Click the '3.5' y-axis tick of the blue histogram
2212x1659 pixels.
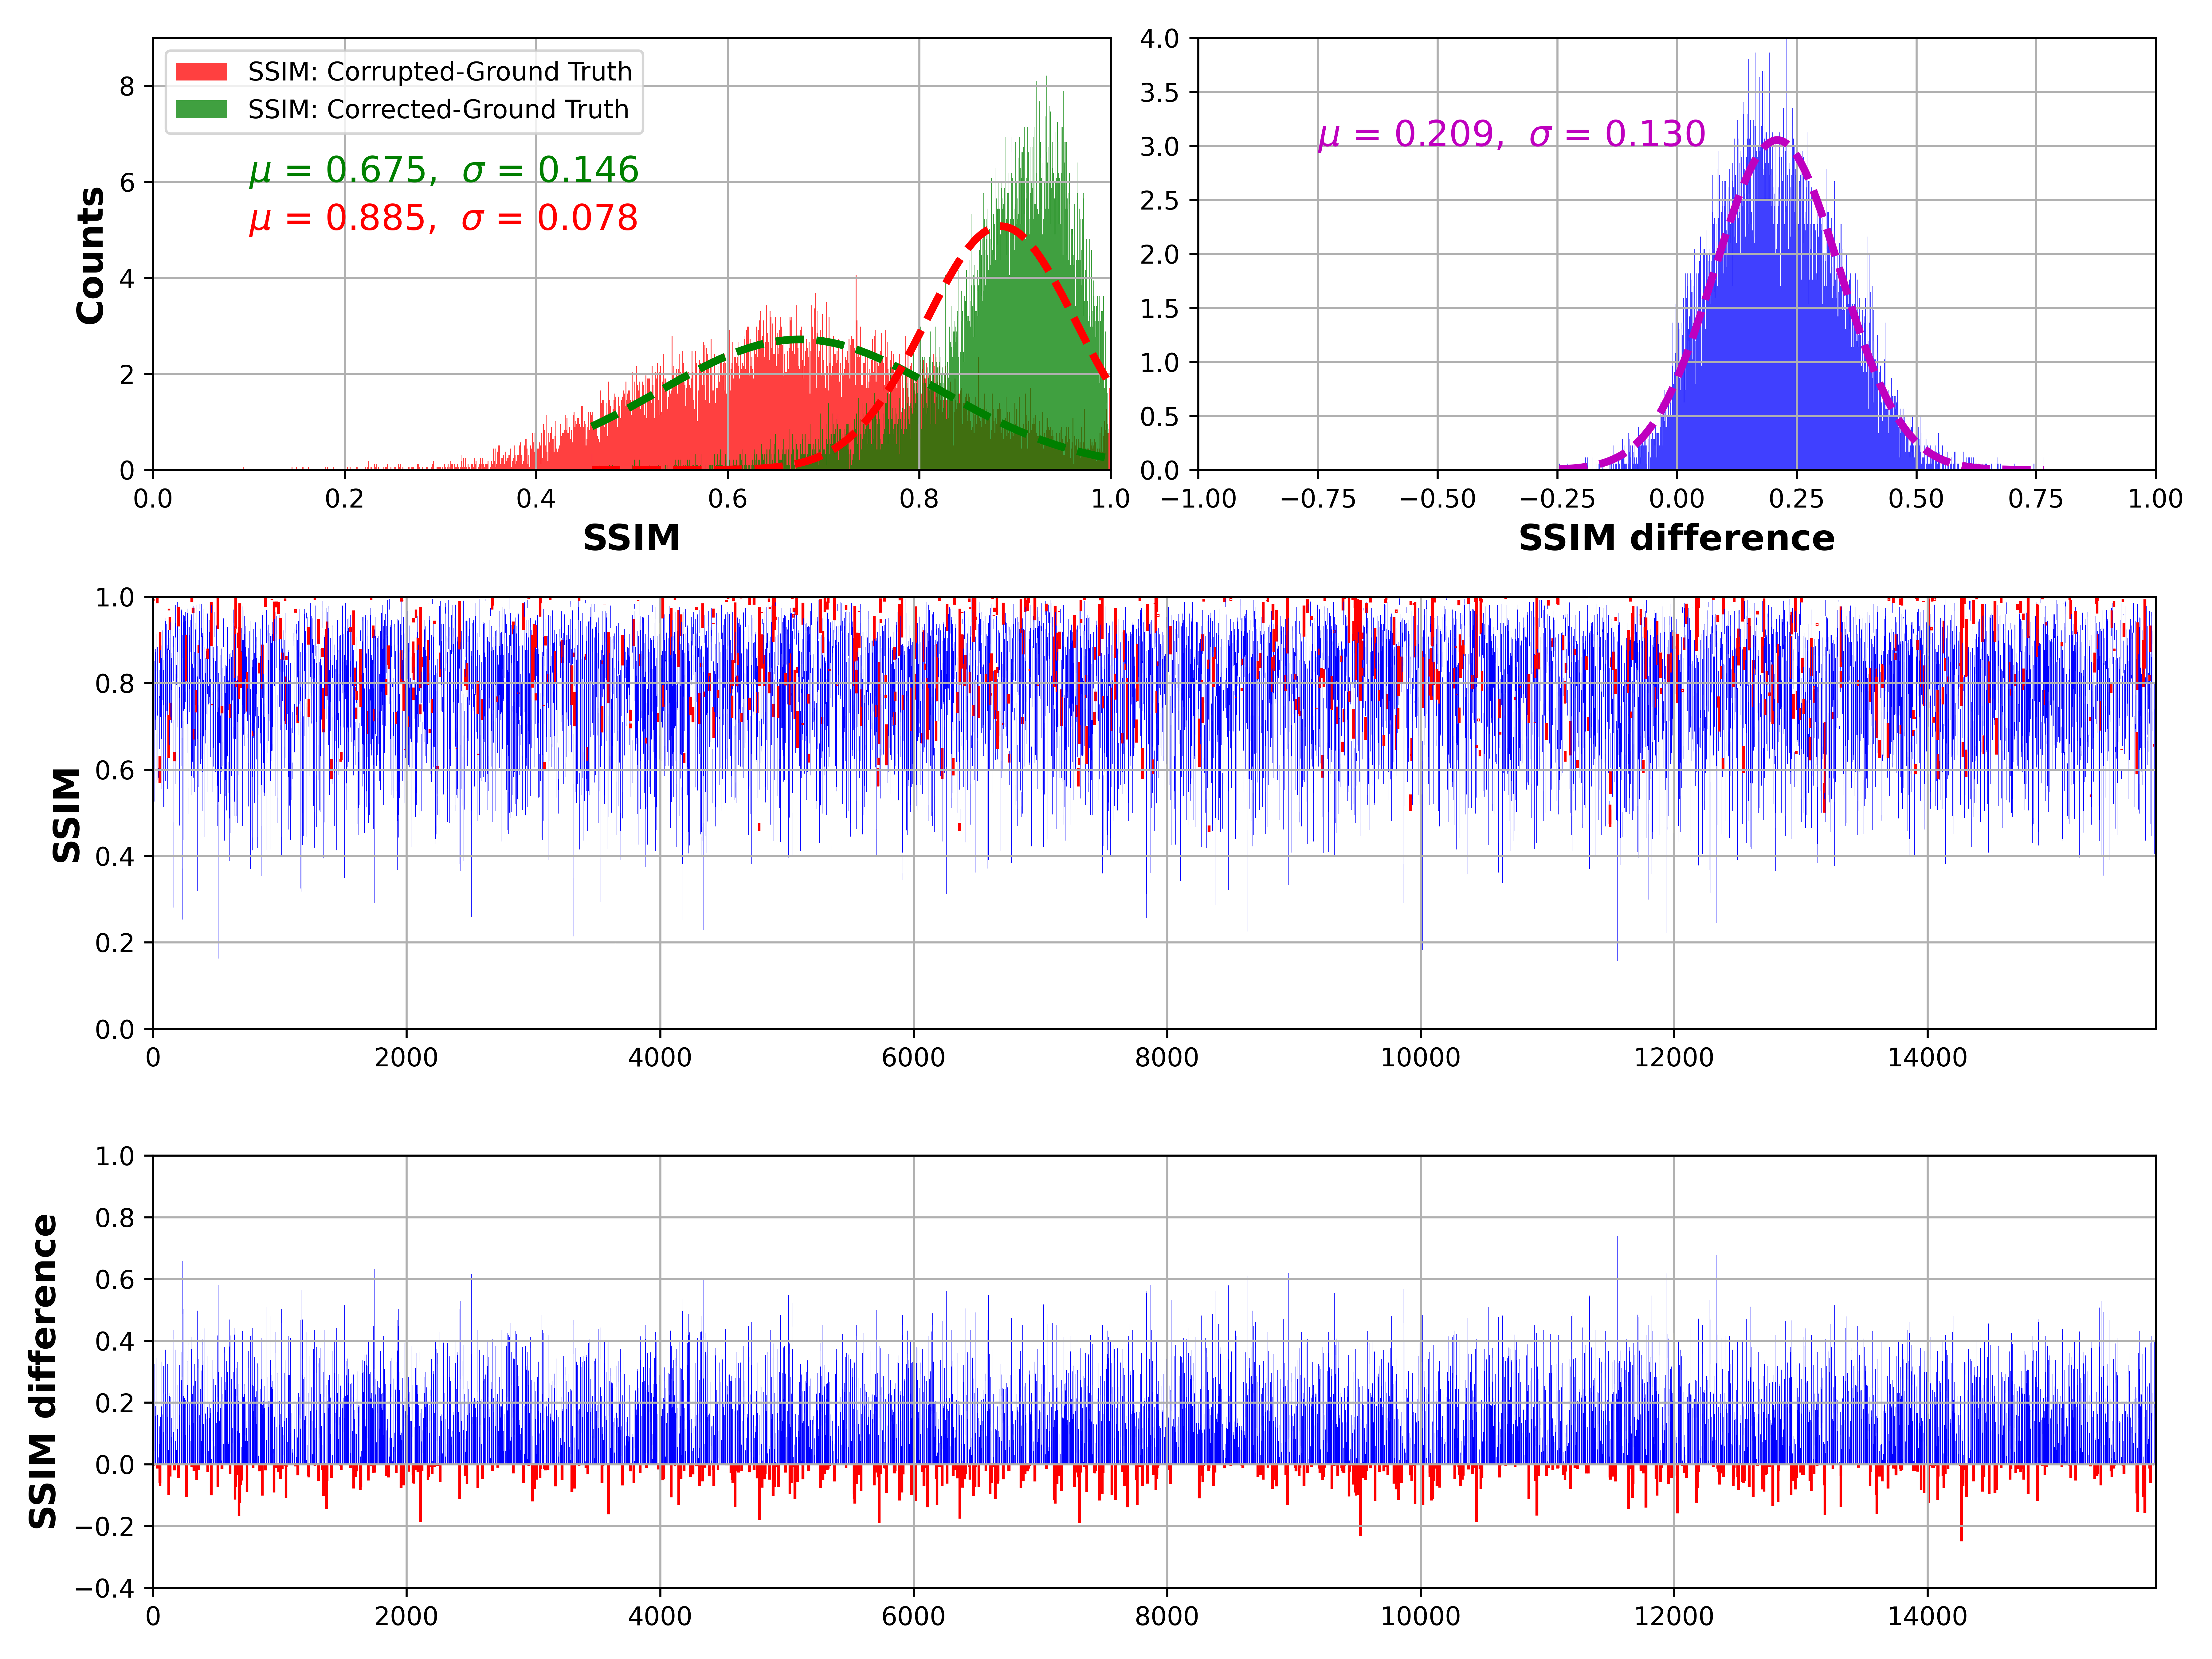[1160, 93]
